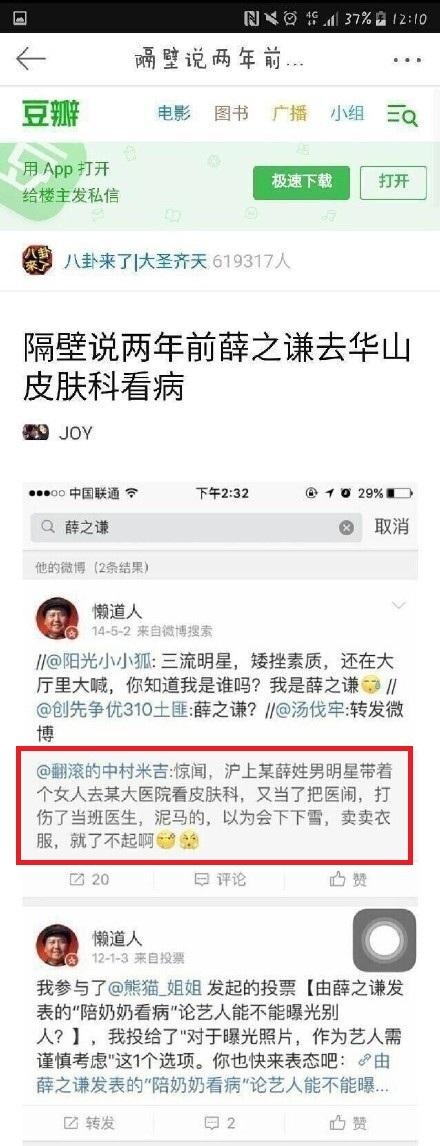This screenshot has height=1146, width=440.
Task: Tap the floating assistive touch circle
Action: (x=384, y=941)
